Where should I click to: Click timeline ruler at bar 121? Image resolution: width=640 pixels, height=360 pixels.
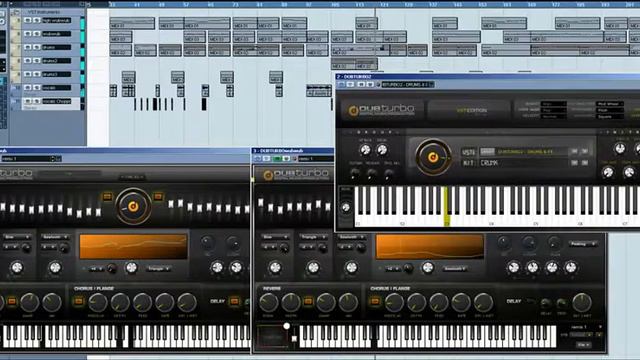coord(384,4)
